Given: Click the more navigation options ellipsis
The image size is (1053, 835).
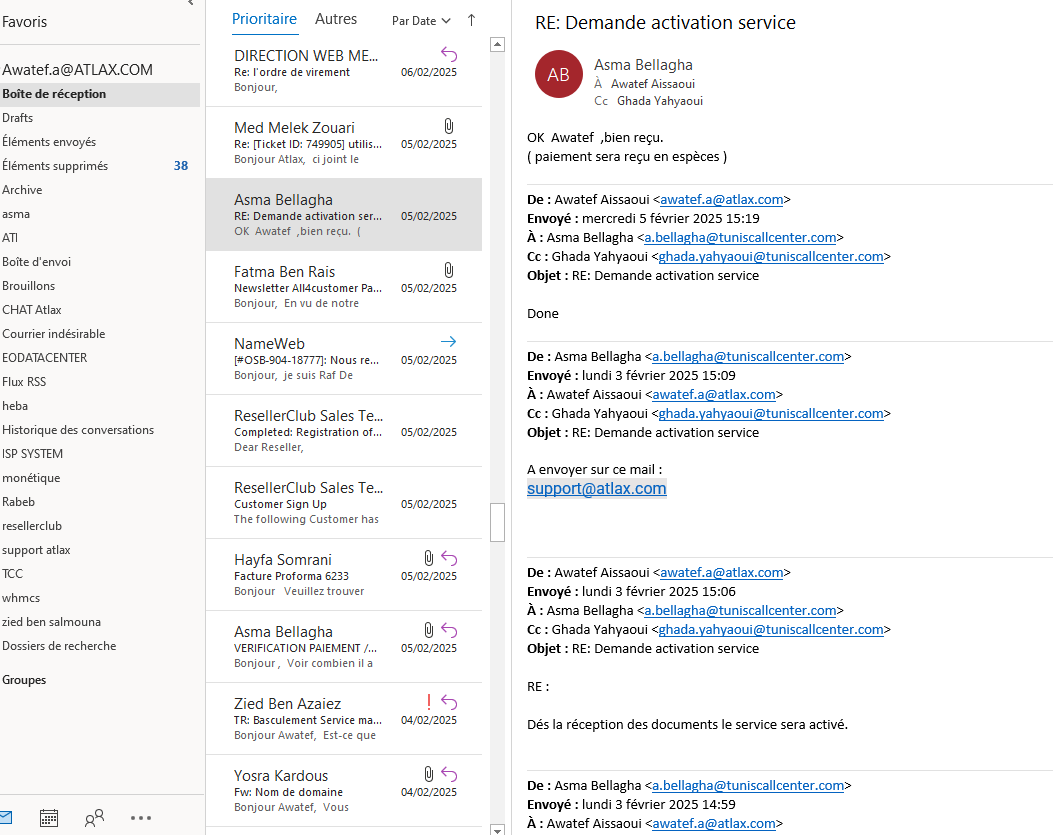Looking at the screenshot, I should point(141,818).
